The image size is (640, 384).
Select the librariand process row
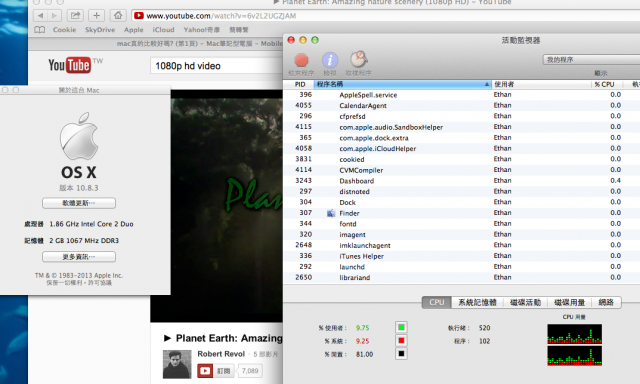click(x=461, y=277)
